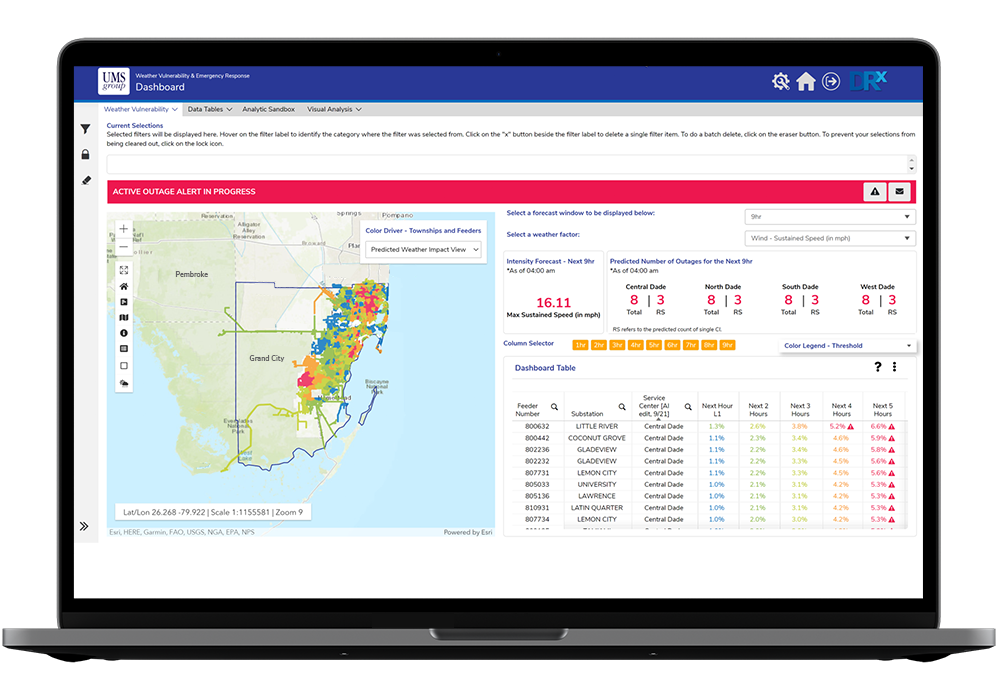The image size is (1000, 700).
Task: Open the Data Tables menu
Action: pos(209,109)
